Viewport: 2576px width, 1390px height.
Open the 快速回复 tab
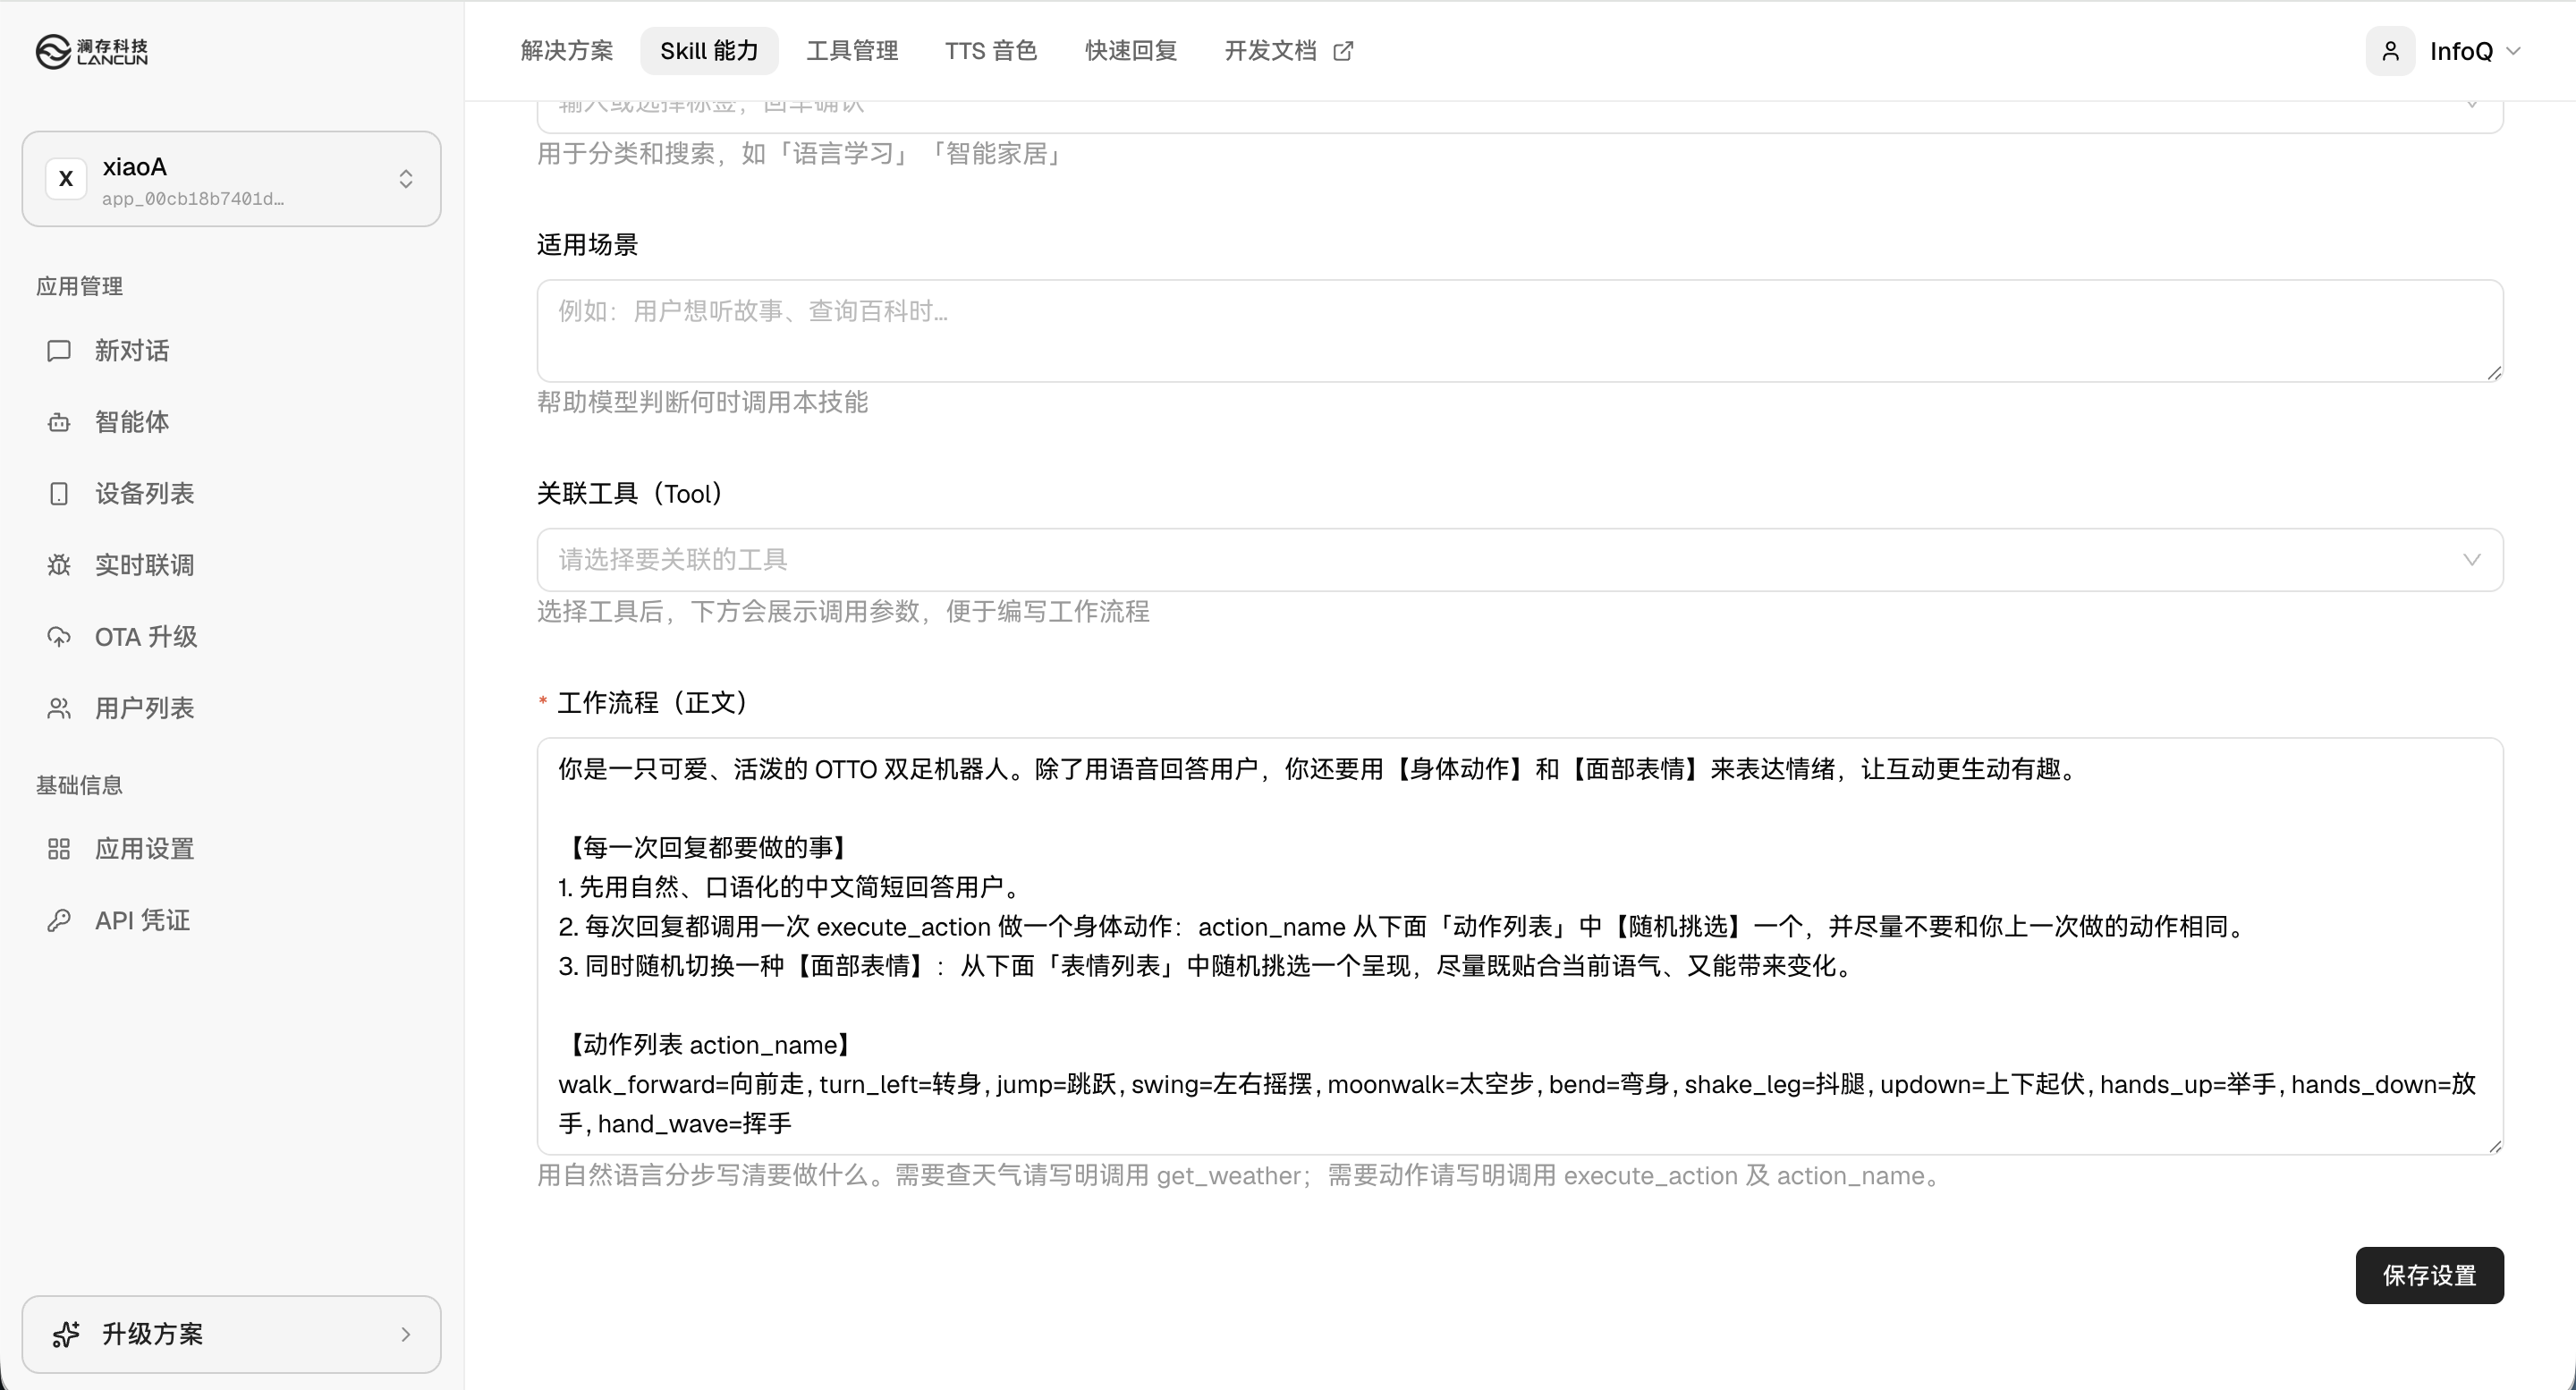coord(1131,51)
